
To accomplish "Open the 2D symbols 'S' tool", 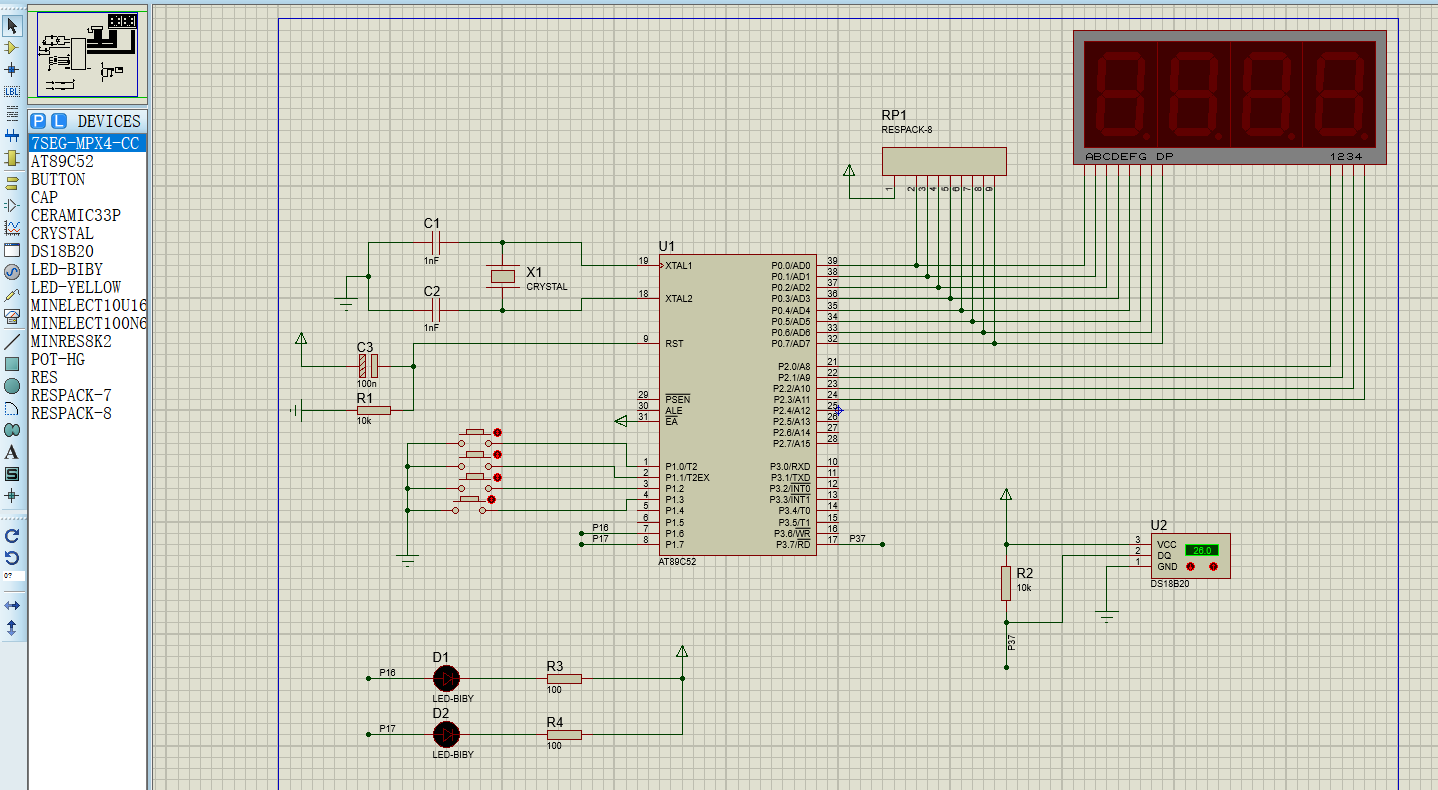I will tap(12, 474).
